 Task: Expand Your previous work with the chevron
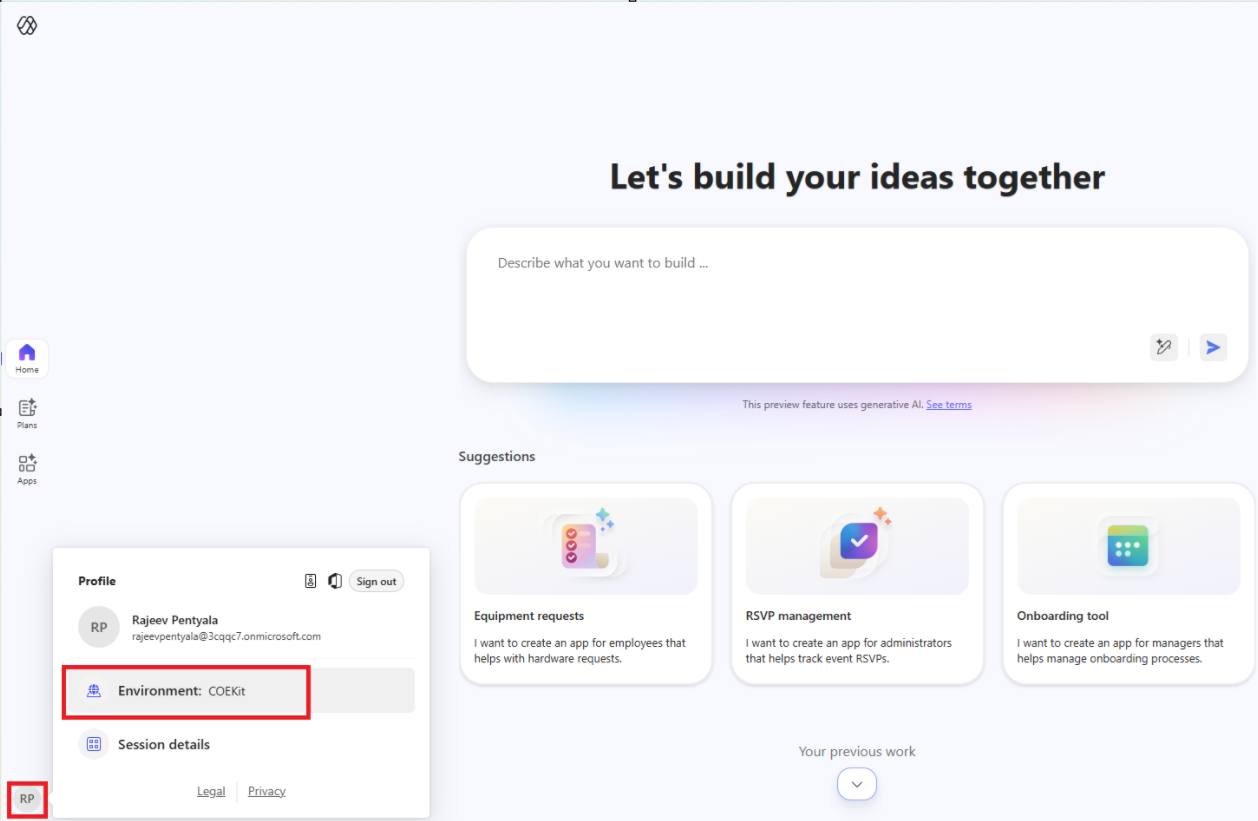(x=857, y=784)
